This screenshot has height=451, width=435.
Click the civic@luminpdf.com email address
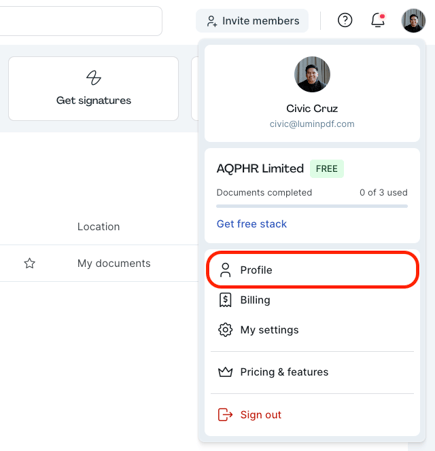point(312,124)
